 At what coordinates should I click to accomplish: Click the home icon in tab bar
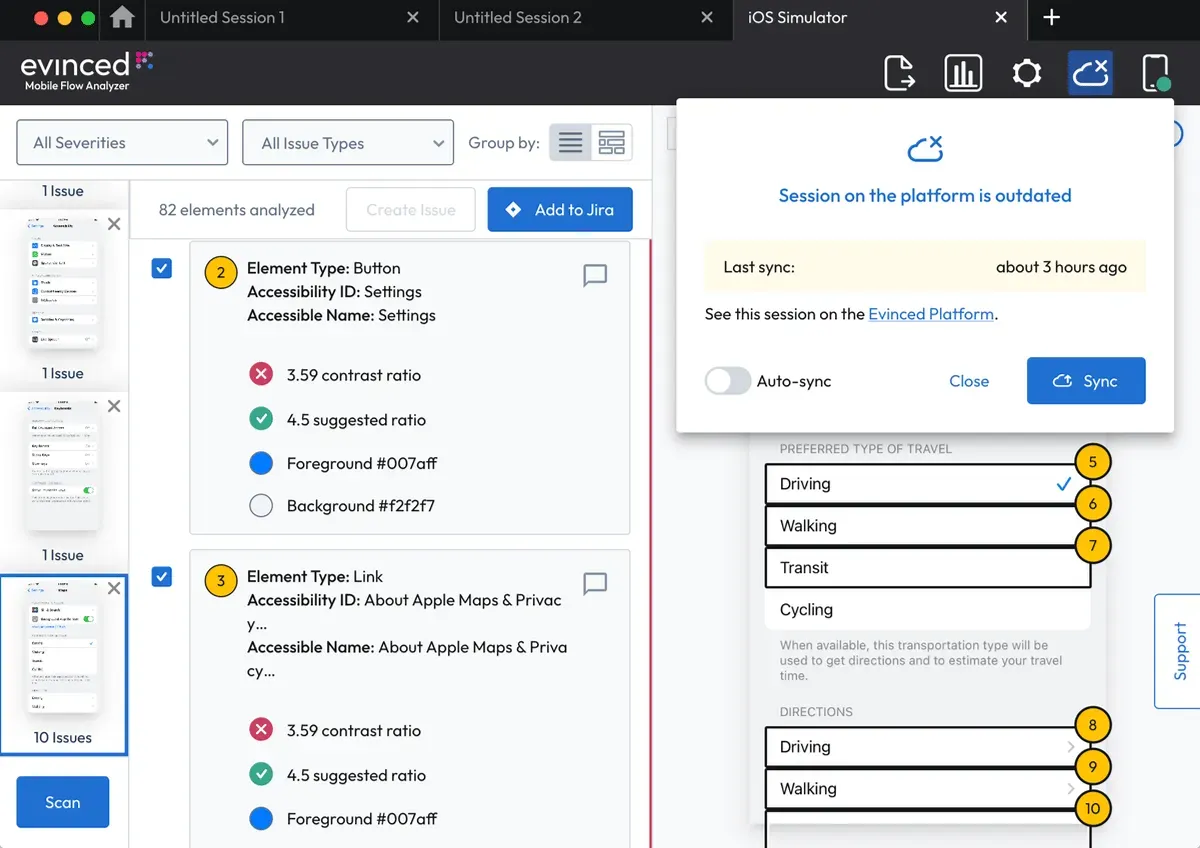click(122, 17)
